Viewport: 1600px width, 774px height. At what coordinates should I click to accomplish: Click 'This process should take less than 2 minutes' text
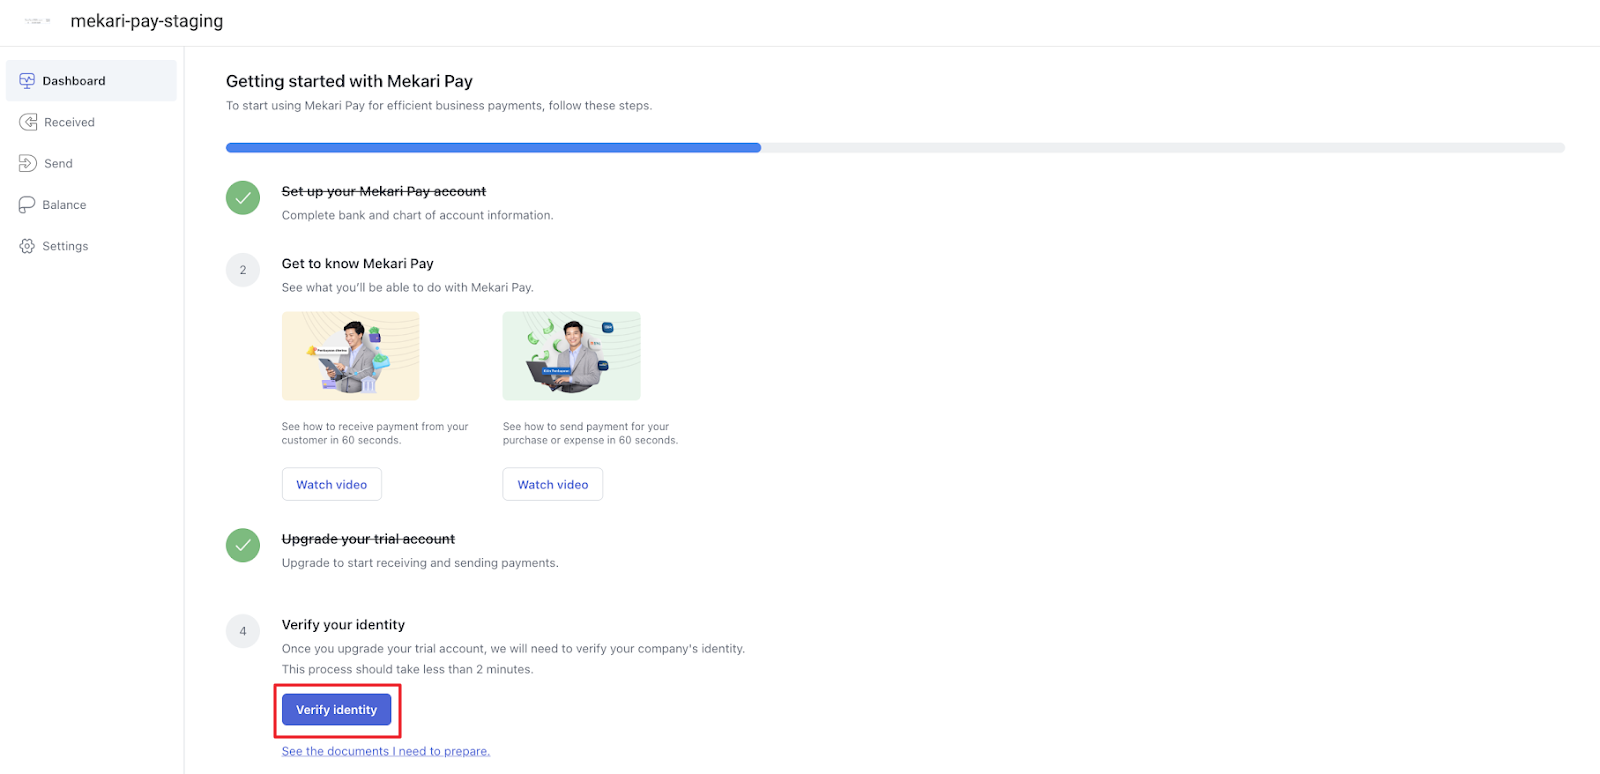point(407,669)
